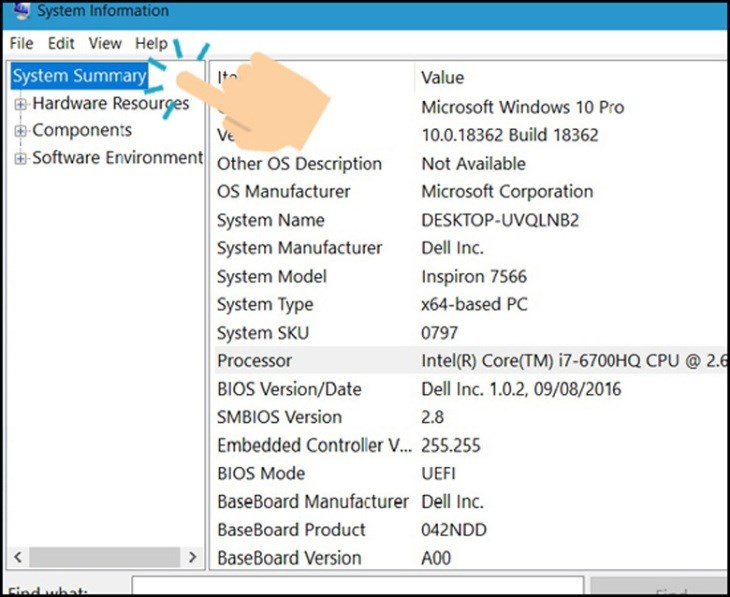Open the View menu
This screenshot has width=730, height=597.
[105, 43]
